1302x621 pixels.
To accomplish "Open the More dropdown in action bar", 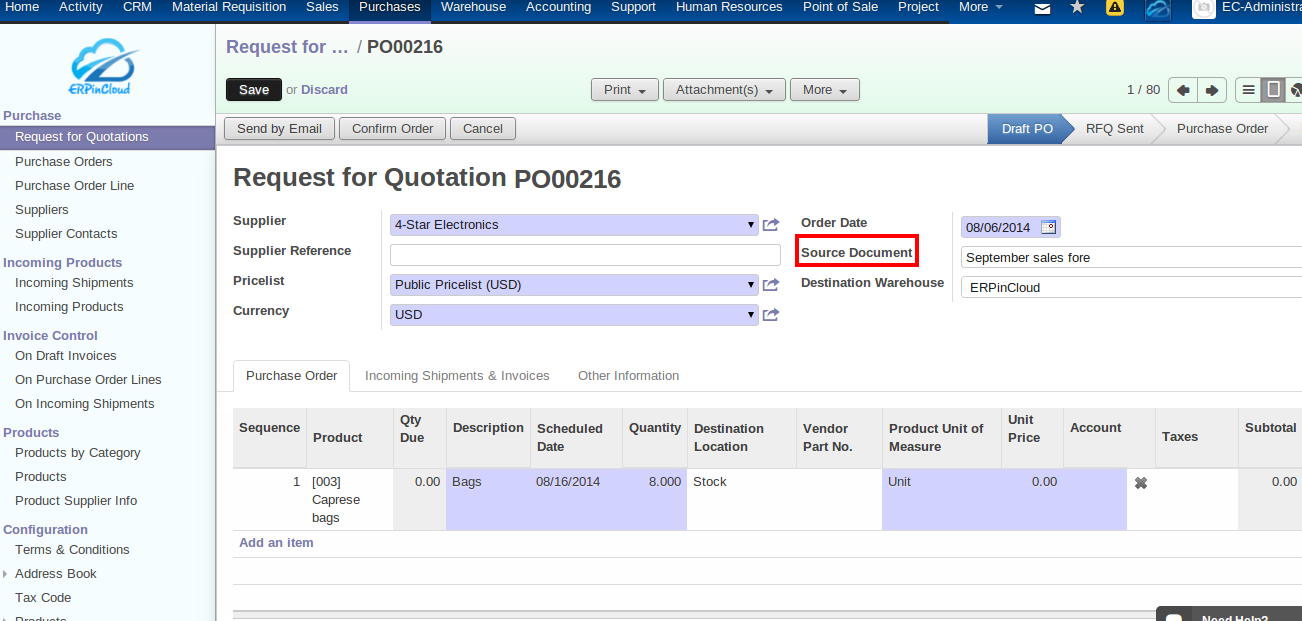I will 825,90.
